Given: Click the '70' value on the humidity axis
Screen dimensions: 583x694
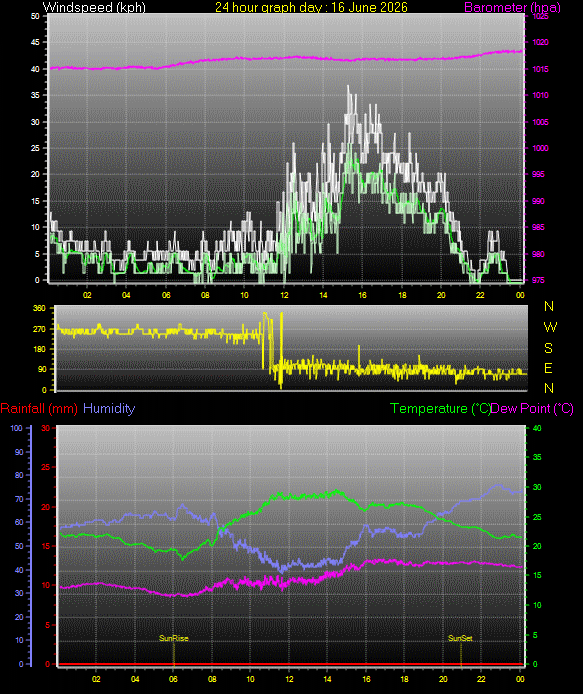Looking at the screenshot, I should pyautogui.click(x=19, y=499).
